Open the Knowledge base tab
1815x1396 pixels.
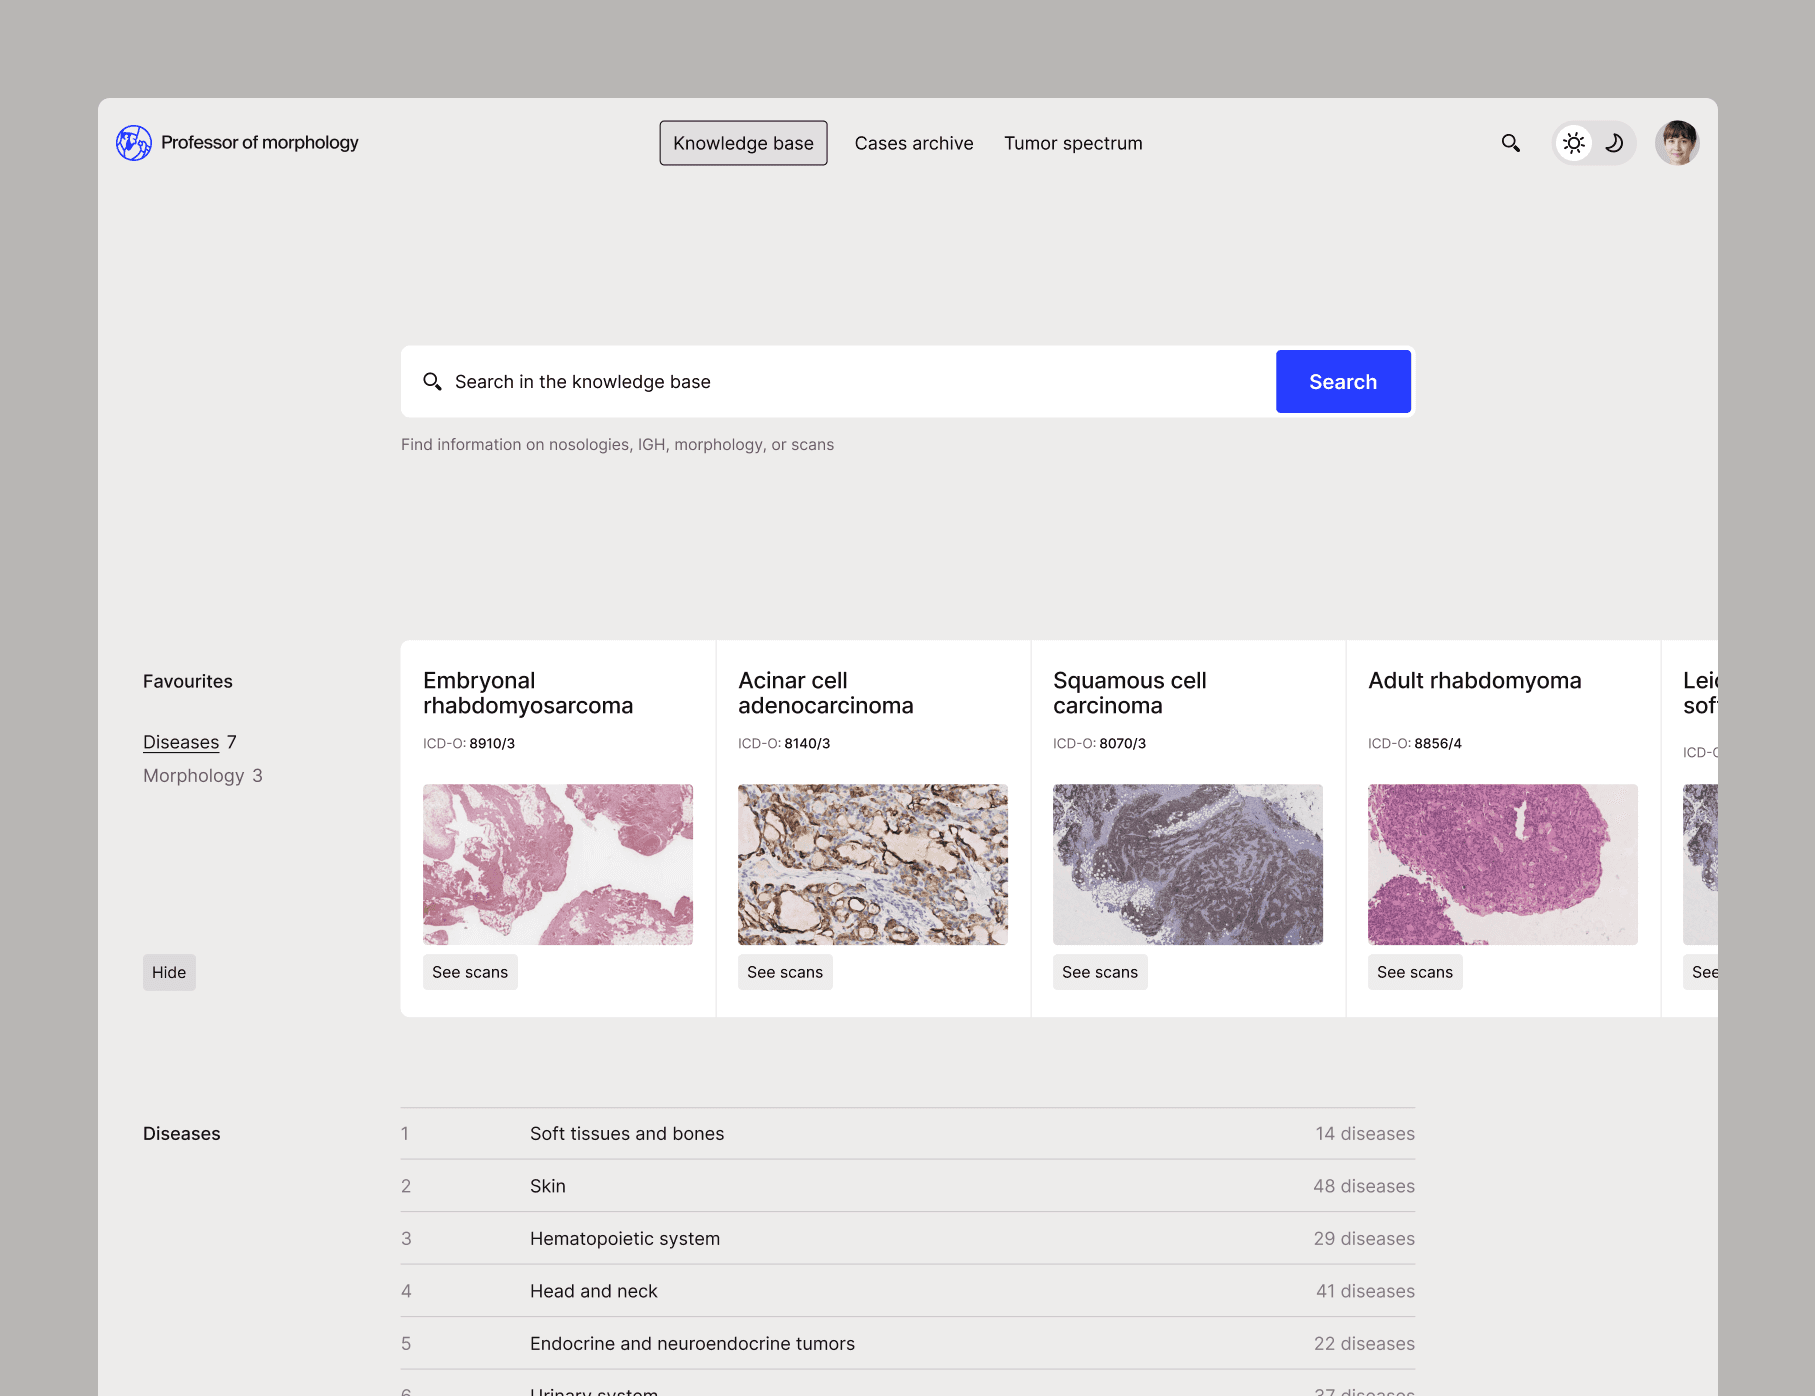point(743,143)
